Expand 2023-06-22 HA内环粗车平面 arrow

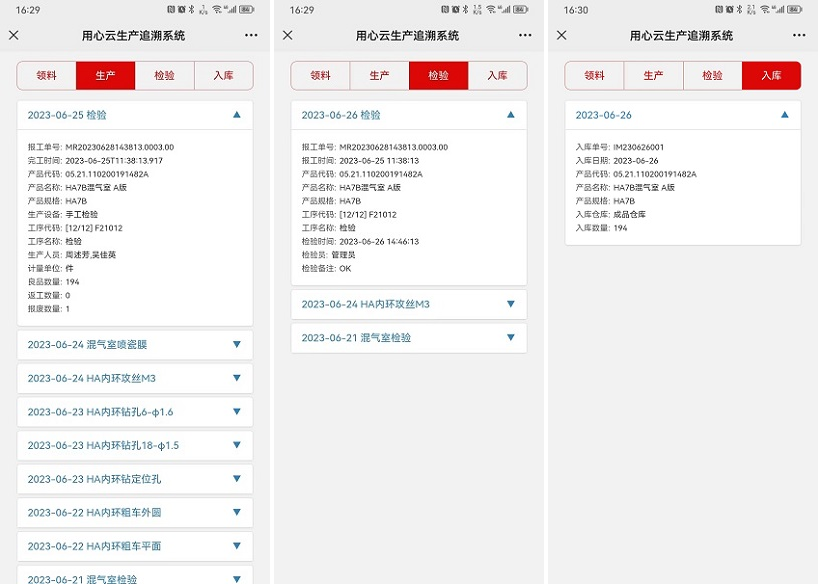(x=237, y=546)
